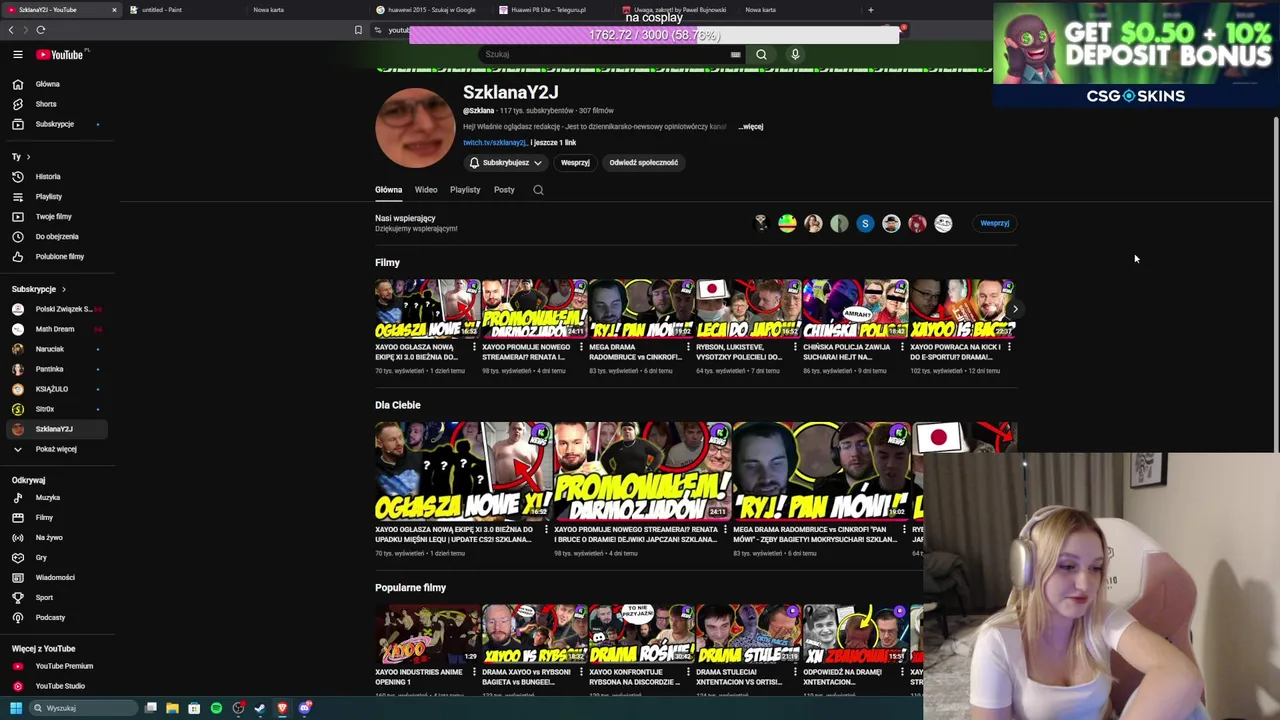1280x720 pixels.
Task: Open Subskrypcje in the sidebar
Action: 54,124
